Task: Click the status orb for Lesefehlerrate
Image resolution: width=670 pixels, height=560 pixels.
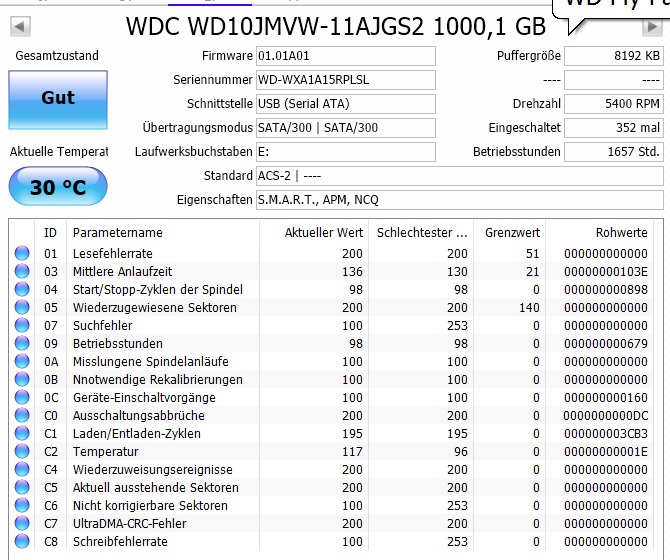Action: point(22,253)
